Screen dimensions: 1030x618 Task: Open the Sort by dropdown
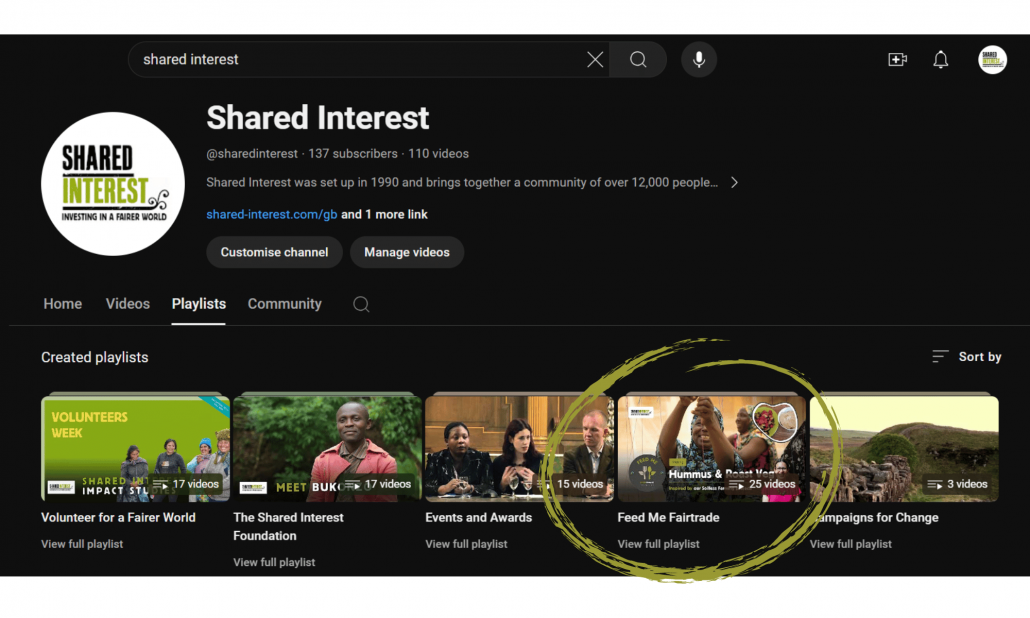point(966,357)
